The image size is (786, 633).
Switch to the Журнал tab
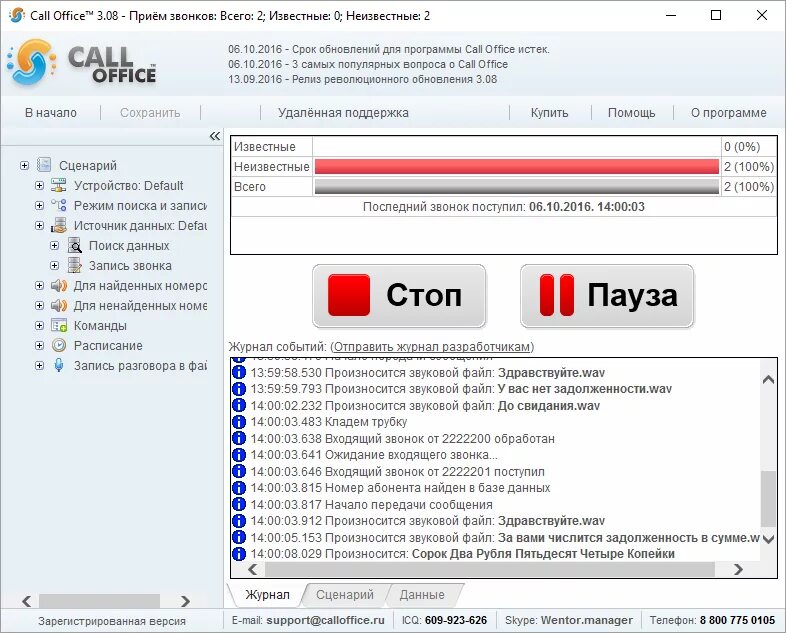(x=267, y=594)
